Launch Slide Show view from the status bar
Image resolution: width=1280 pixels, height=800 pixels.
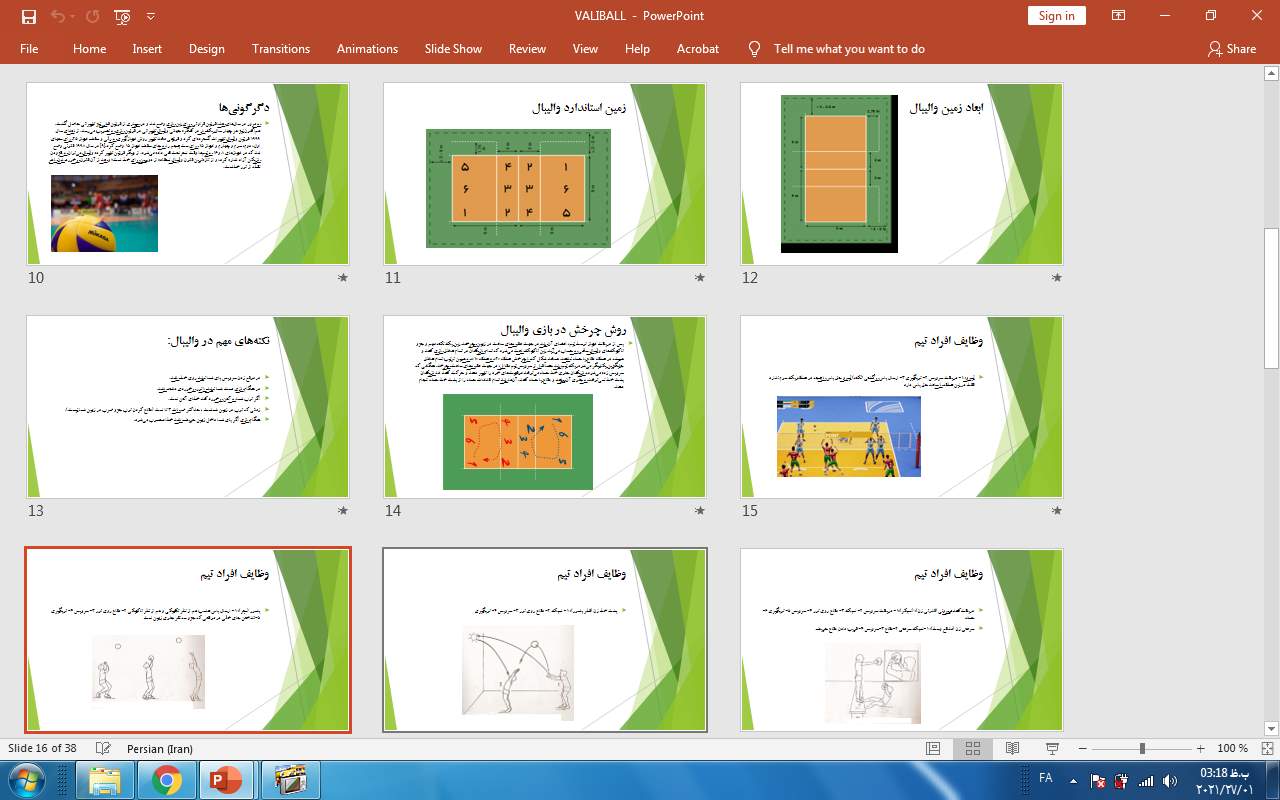pos(1052,748)
